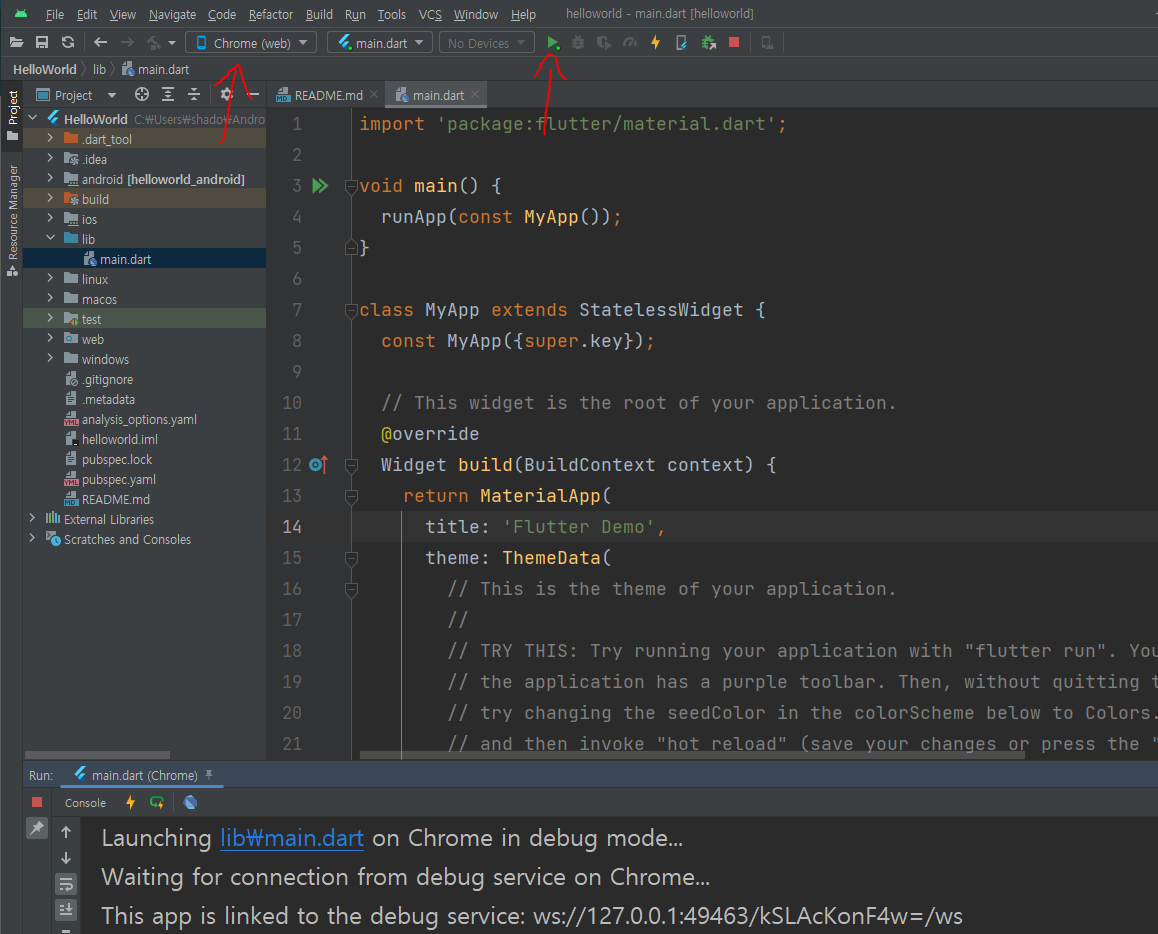Expand Scratches and Consoles node

tap(32, 538)
